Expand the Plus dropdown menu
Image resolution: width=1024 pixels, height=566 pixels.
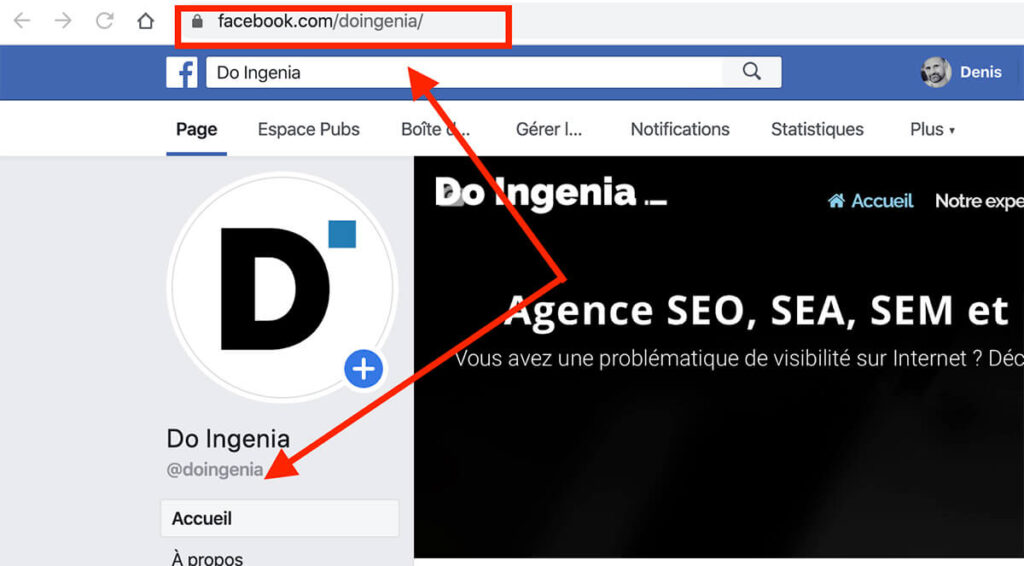tap(932, 129)
